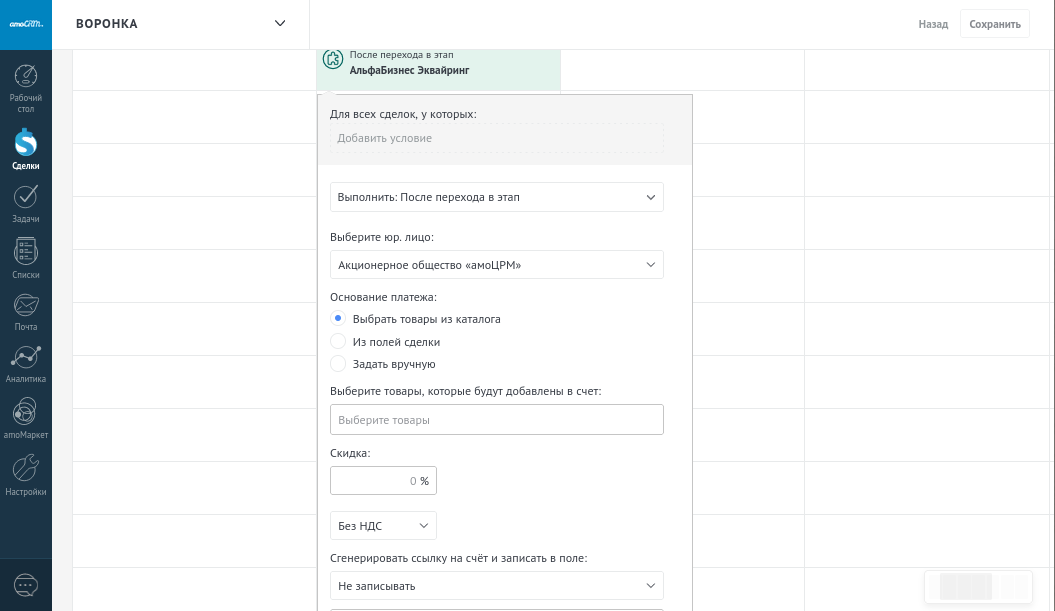Open the chat bubble icon in sidebar
Viewport: 1055px width, 611px height.
tap(26, 585)
